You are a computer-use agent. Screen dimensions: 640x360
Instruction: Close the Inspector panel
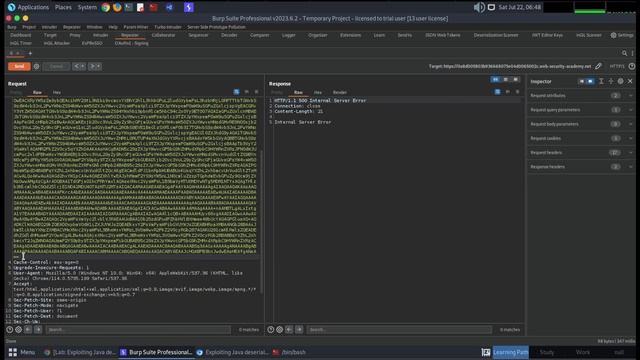(x=630, y=81)
